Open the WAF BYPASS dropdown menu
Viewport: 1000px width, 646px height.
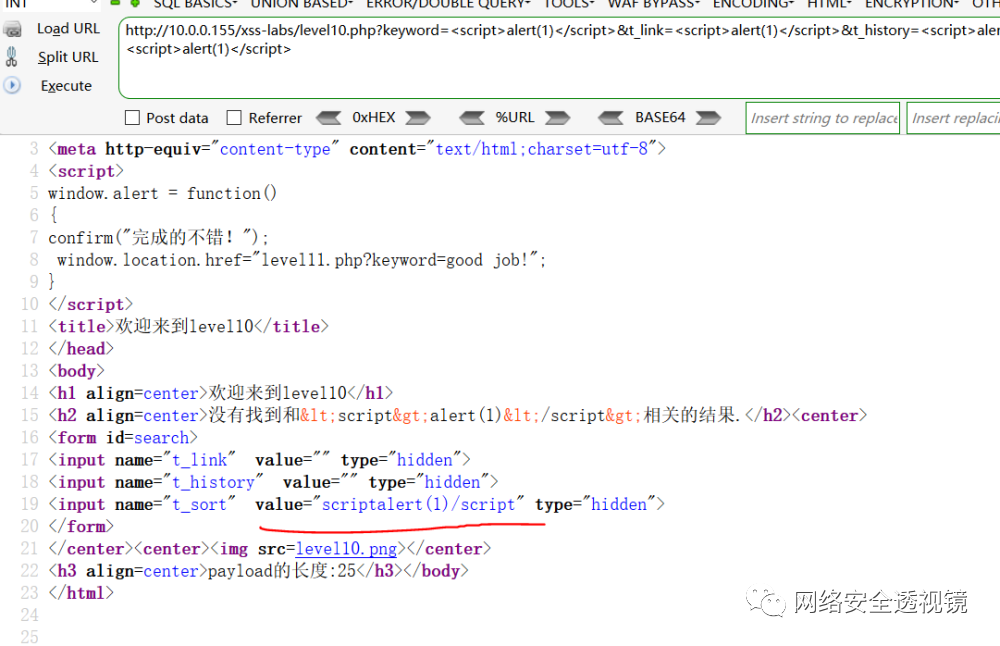pos(654,4)
